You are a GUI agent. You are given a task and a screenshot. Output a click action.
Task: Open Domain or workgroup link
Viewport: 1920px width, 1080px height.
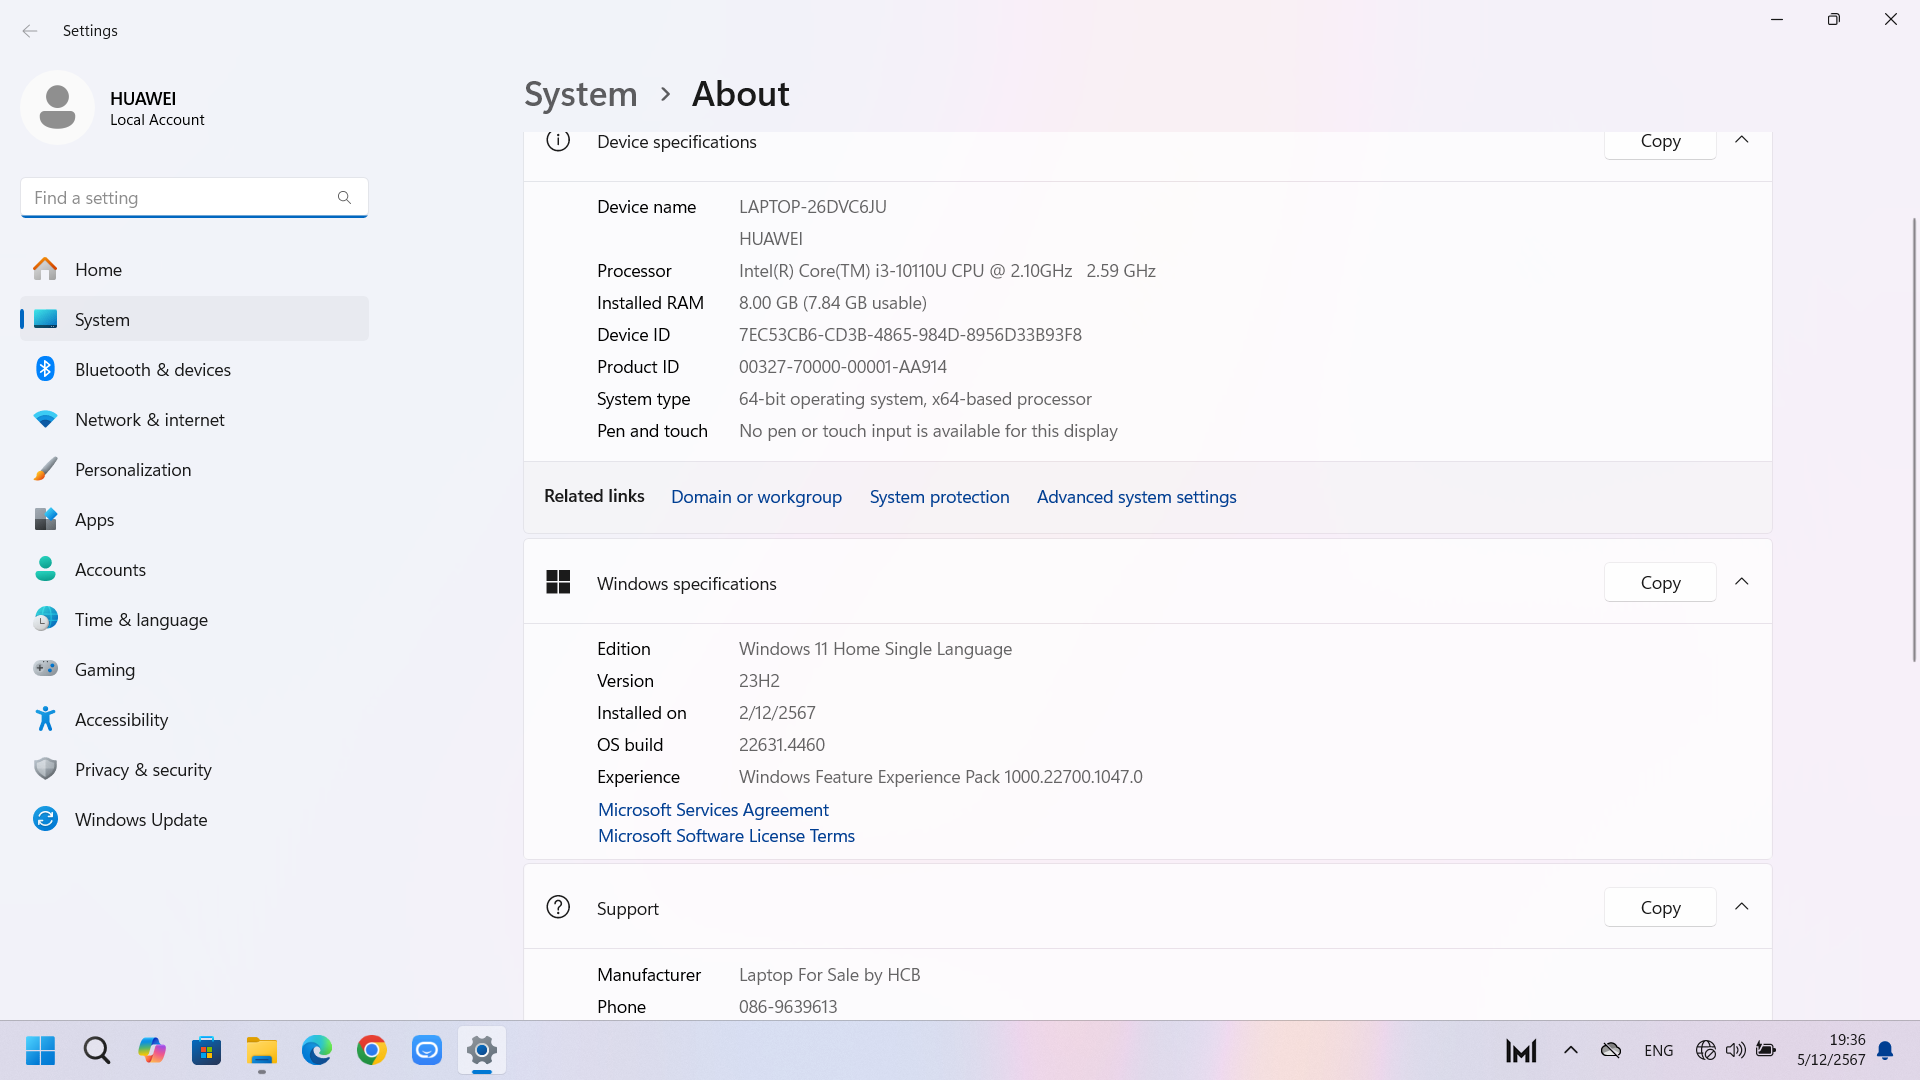(756, 497)
